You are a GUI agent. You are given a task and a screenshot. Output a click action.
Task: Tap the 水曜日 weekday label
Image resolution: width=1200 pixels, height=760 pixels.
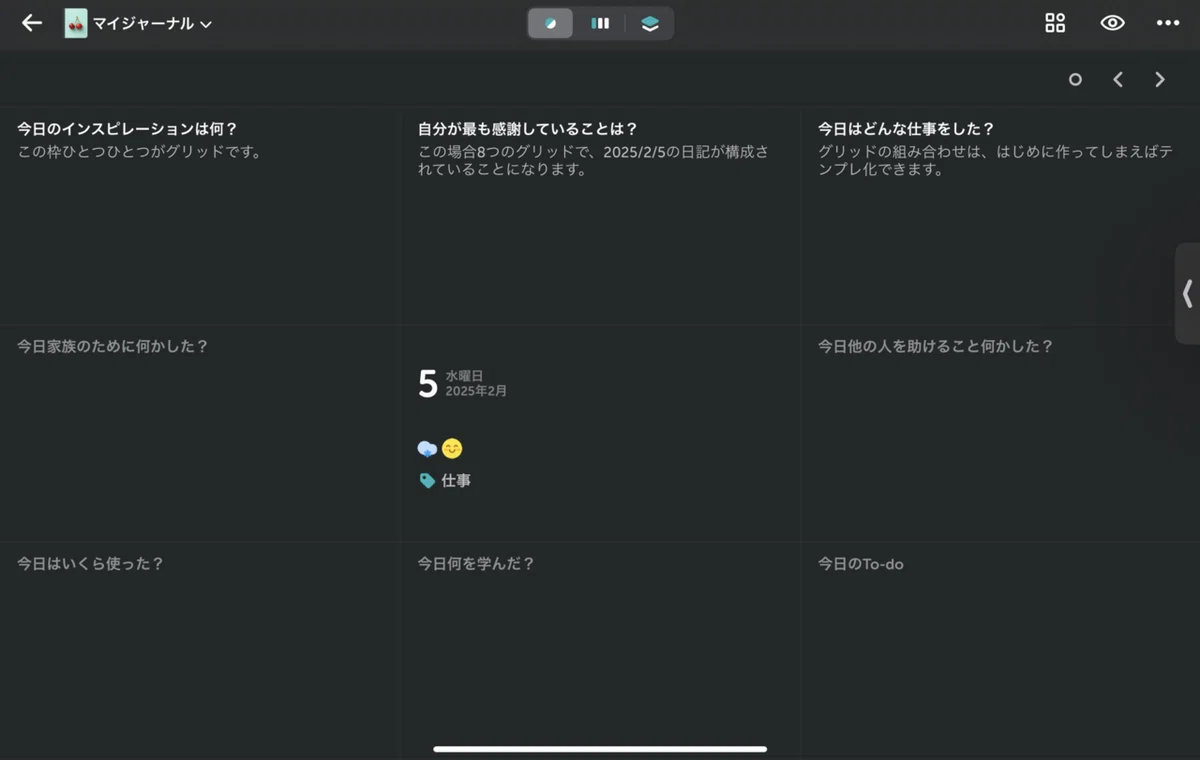[464, 376]
